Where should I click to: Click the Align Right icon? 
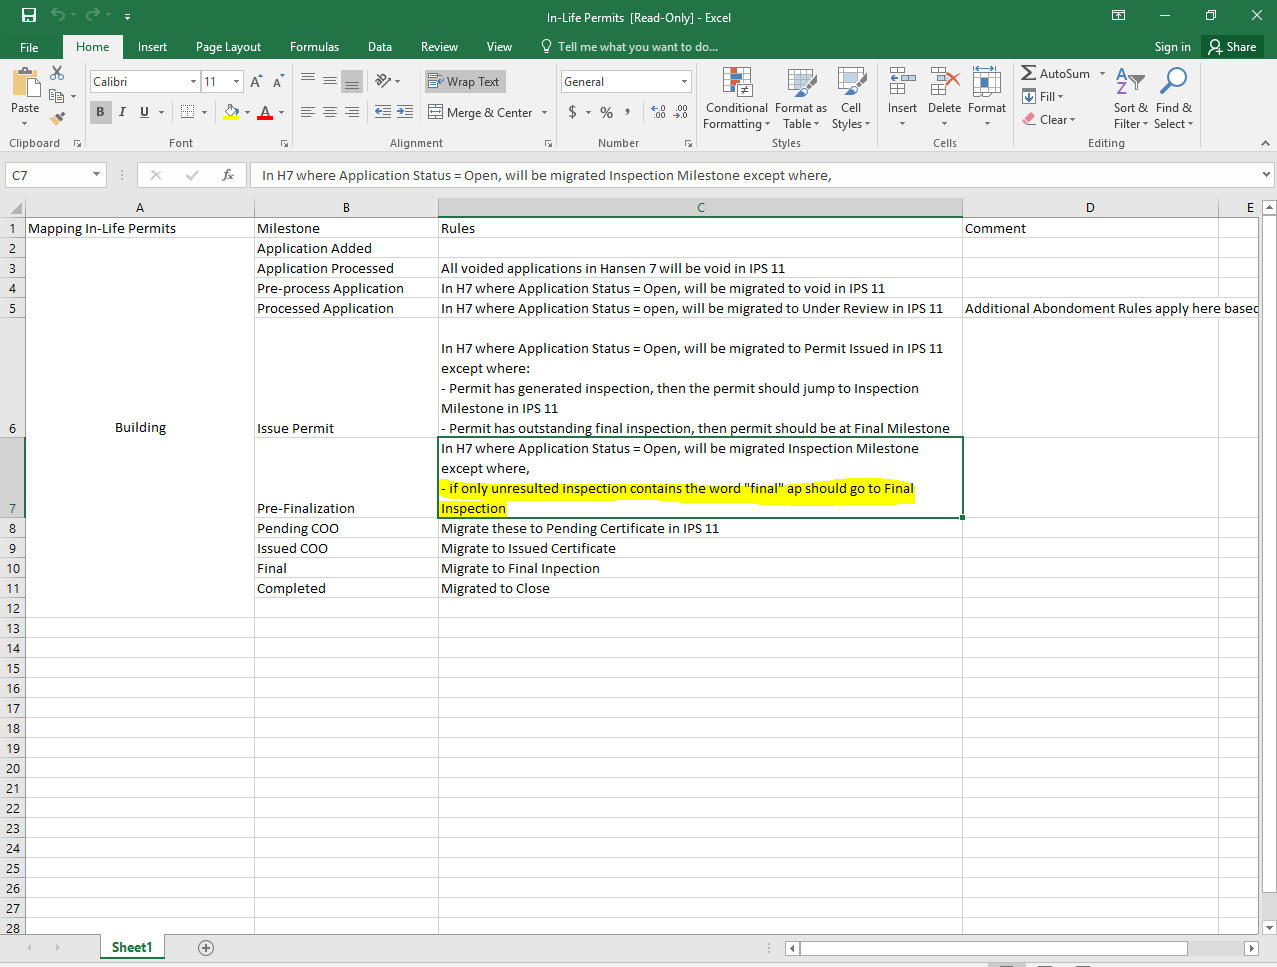[352, 112]
